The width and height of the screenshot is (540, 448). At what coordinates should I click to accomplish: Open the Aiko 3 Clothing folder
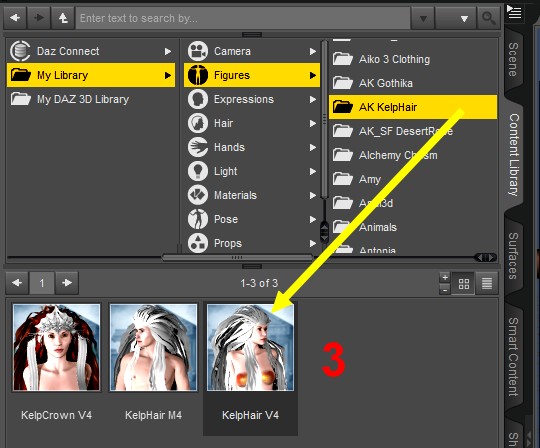(413, 59)
